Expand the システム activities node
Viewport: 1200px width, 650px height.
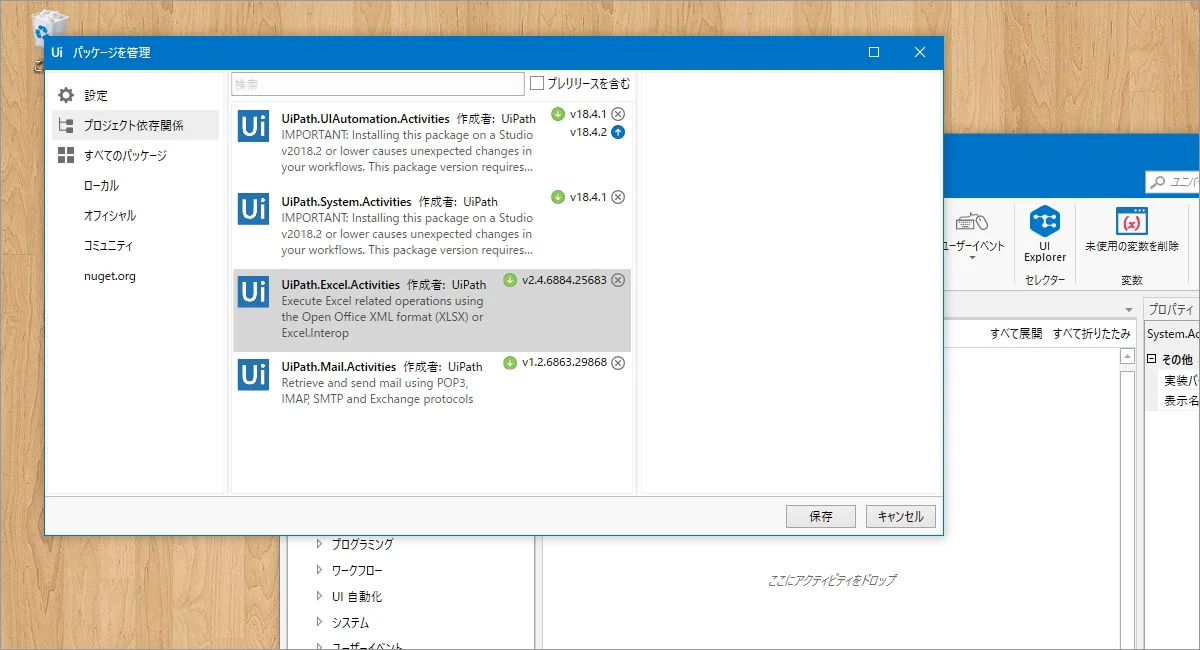click(320, 622)
